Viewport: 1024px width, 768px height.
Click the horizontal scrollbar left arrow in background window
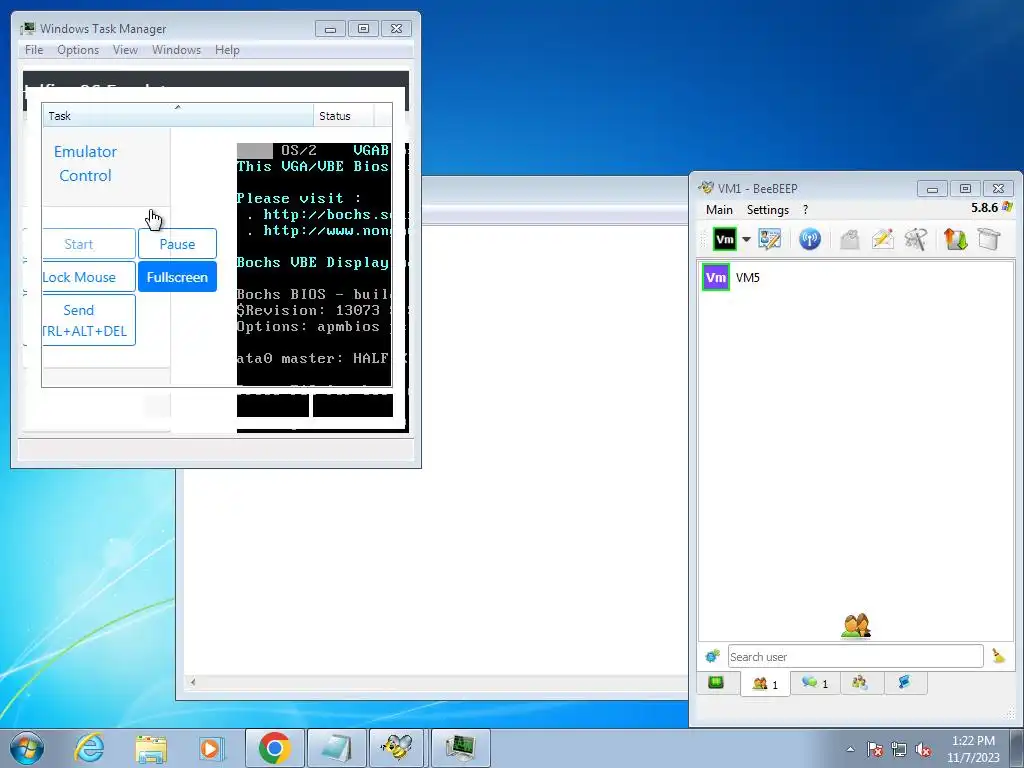pos(192,682)
